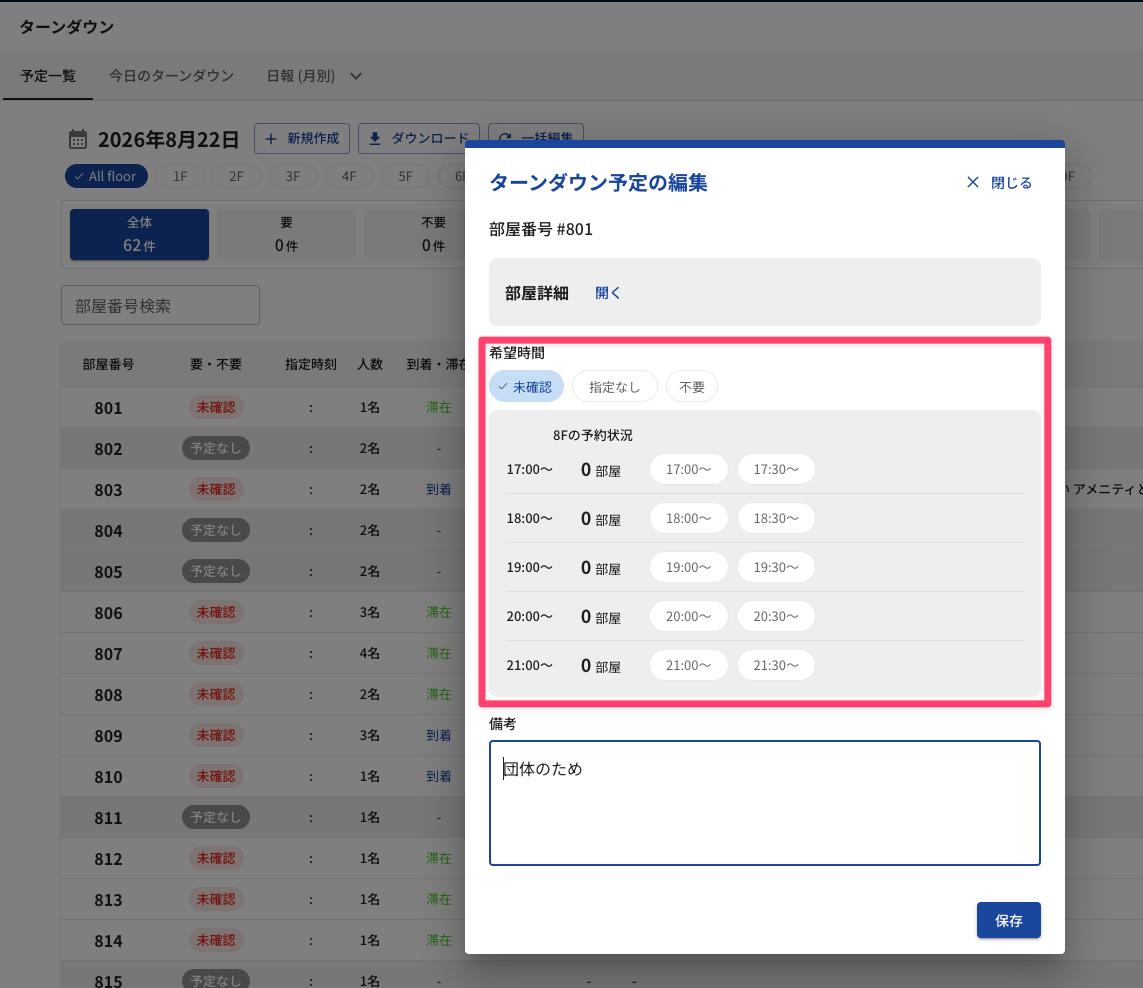
Task: Click the 全体 62件 summary card
Action: point(139,234)
